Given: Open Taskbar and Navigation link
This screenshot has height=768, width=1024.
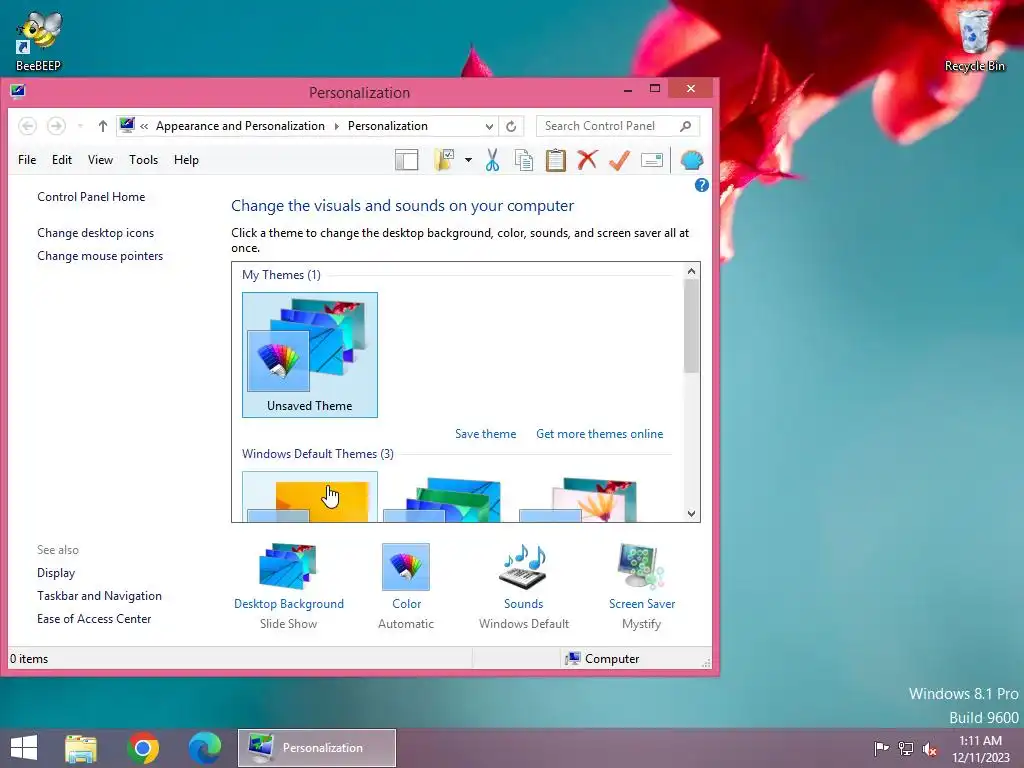Looking at the screenshot, I should point(99,596).
